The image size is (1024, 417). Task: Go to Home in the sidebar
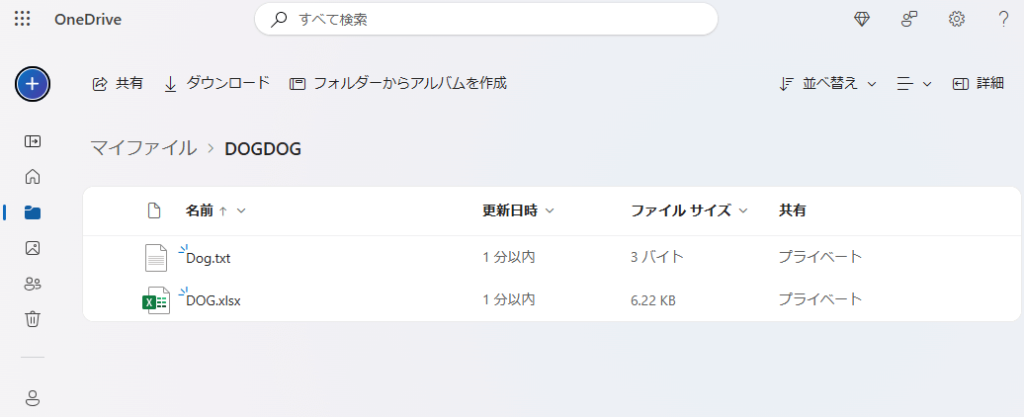coord(32,177)
